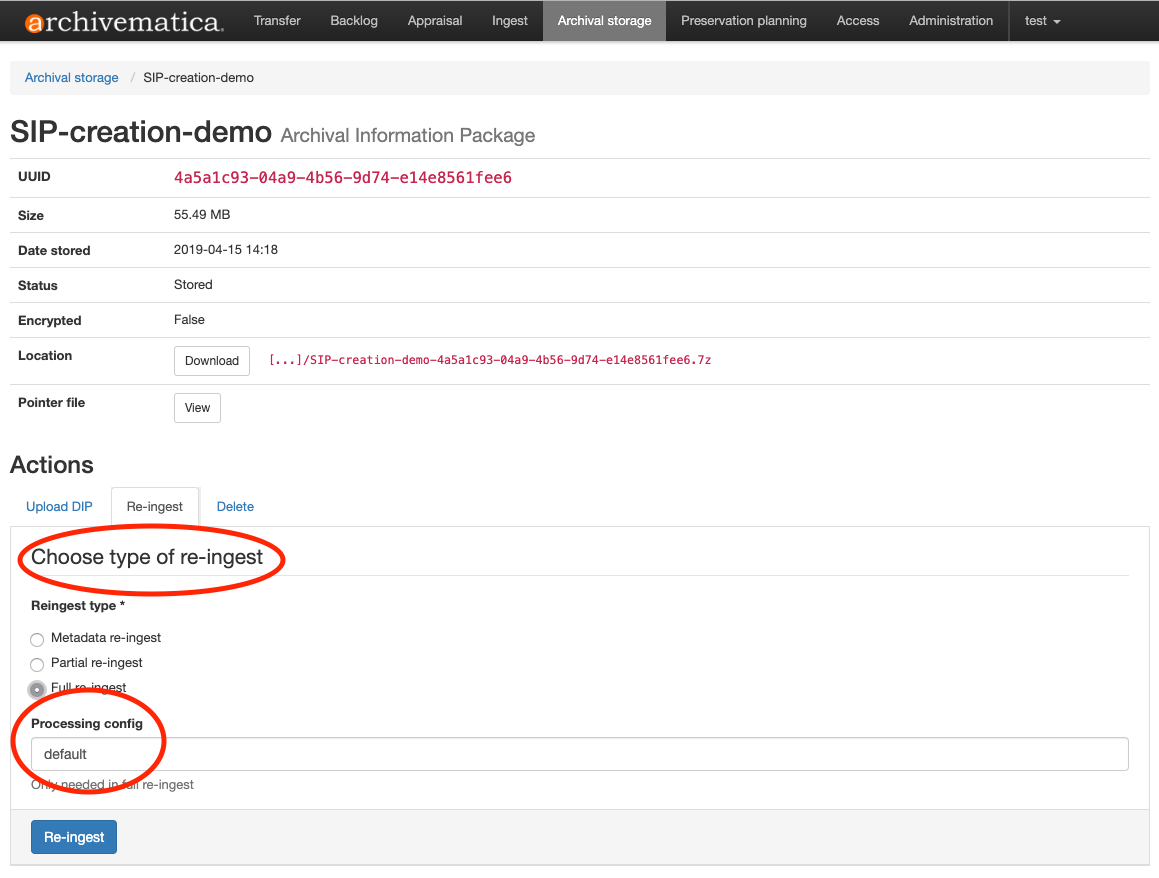Select Archival storage in navbar
The width and height of the screenshot is (1159, 878).
604,21
